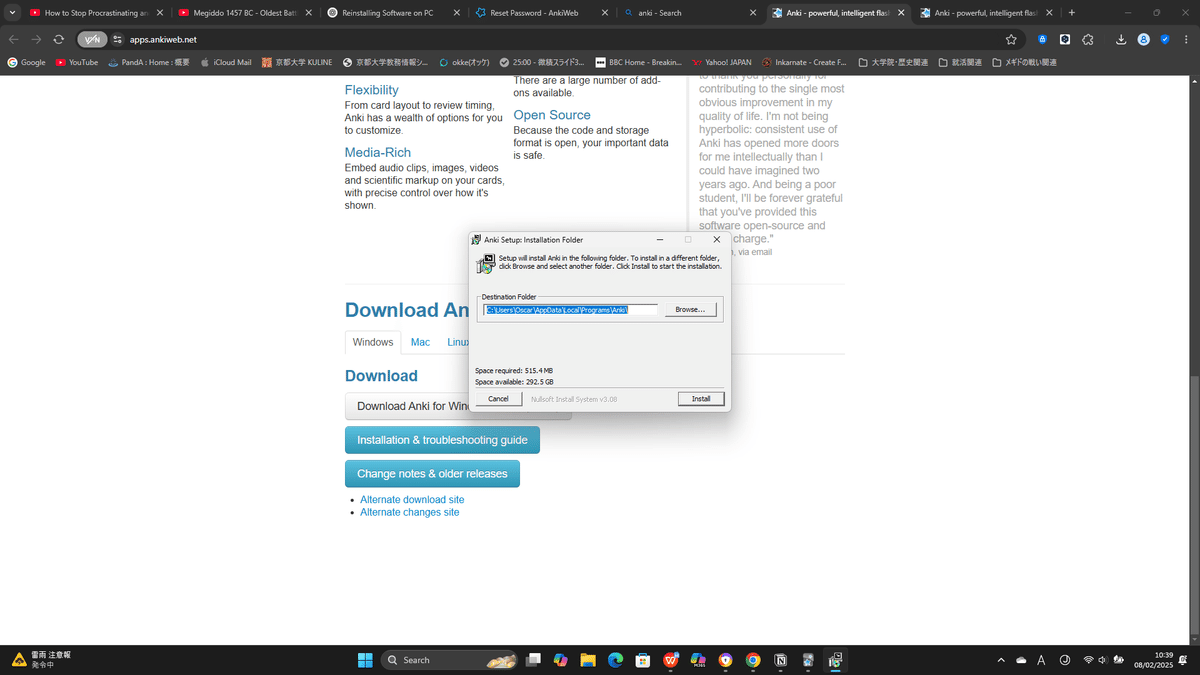Open the iCloud Mail bookmark
This screenshot has width=1200, height=675.
pos(226,62)
